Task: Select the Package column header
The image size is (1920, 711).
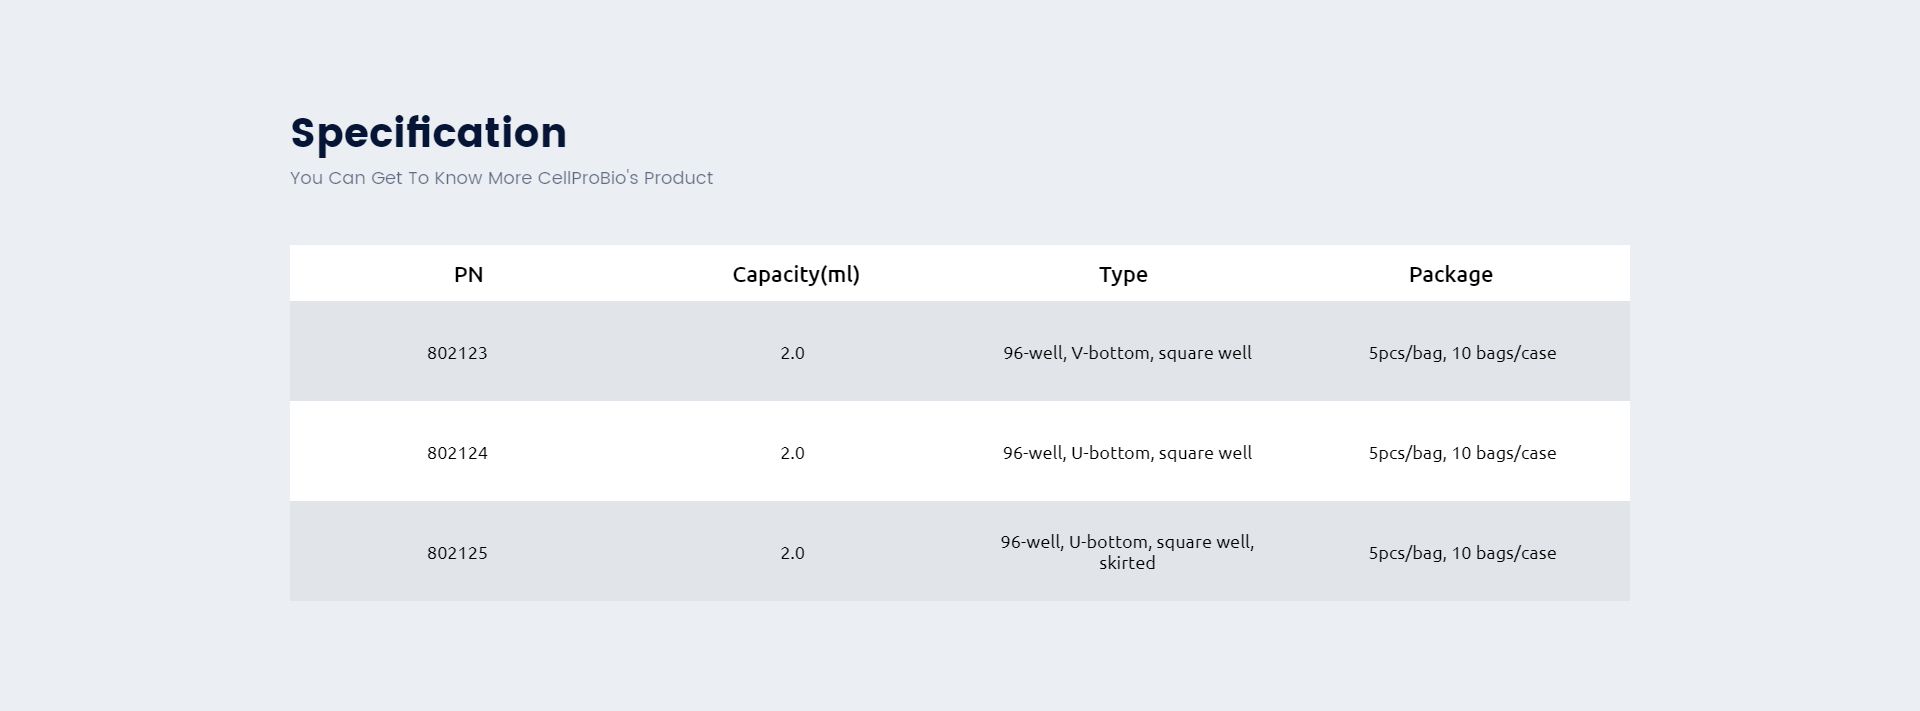Action: [x=1450, y=275]
